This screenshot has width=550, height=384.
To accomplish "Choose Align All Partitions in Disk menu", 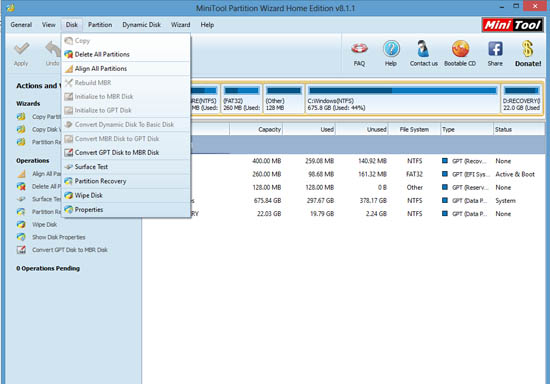I will [x=126, y=68].
